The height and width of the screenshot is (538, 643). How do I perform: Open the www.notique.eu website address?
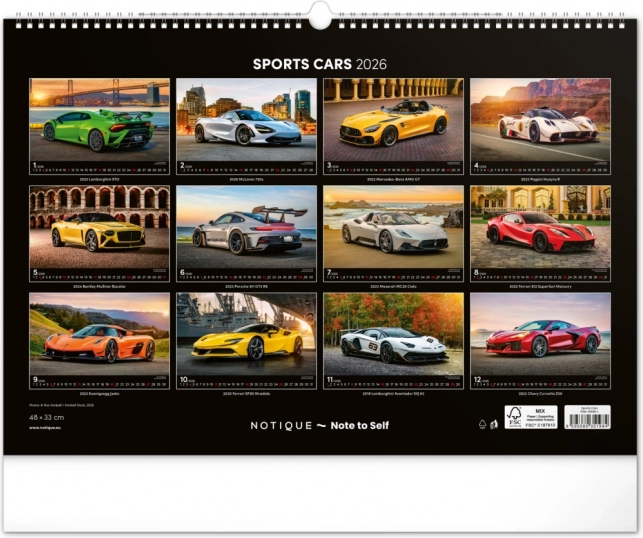pyautogui.click(x=45, y=428)
